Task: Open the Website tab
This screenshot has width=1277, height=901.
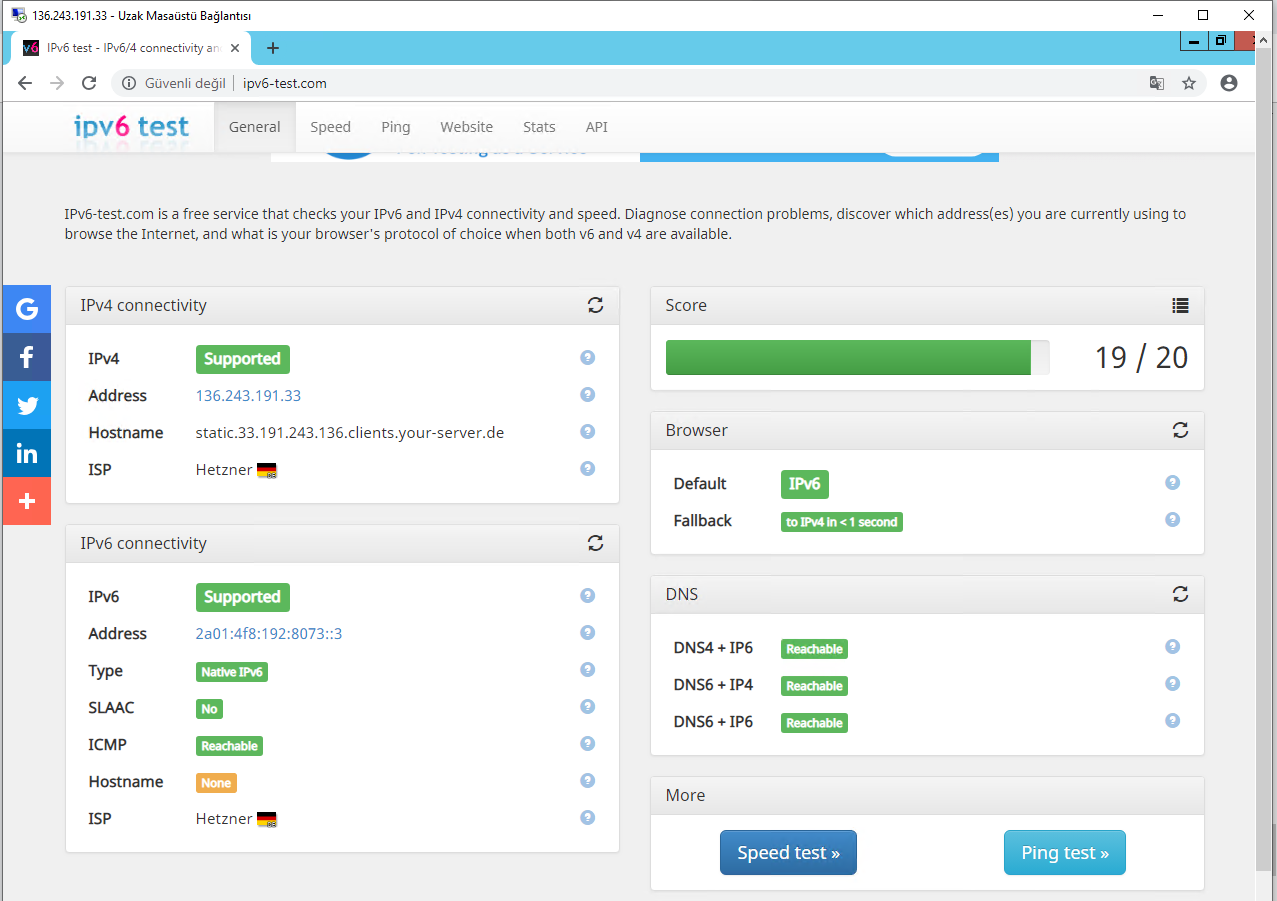Action: coord(467,127)
